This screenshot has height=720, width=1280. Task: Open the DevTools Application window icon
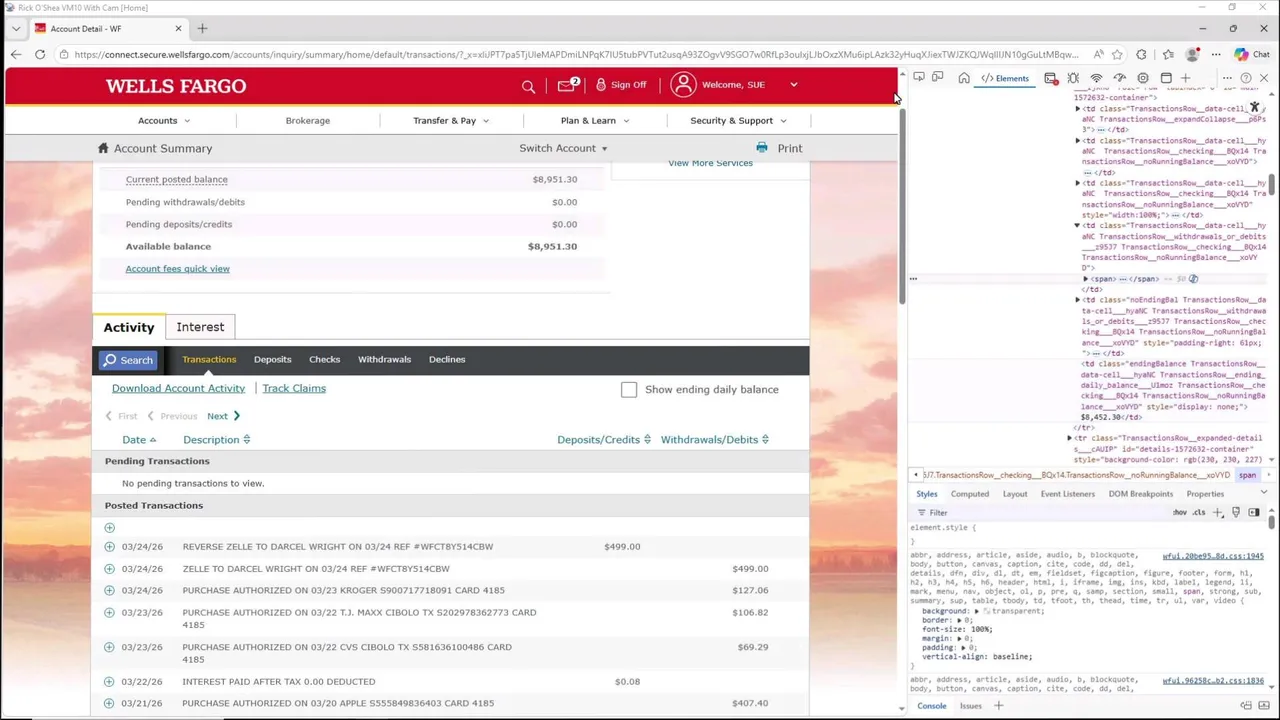1166,78
